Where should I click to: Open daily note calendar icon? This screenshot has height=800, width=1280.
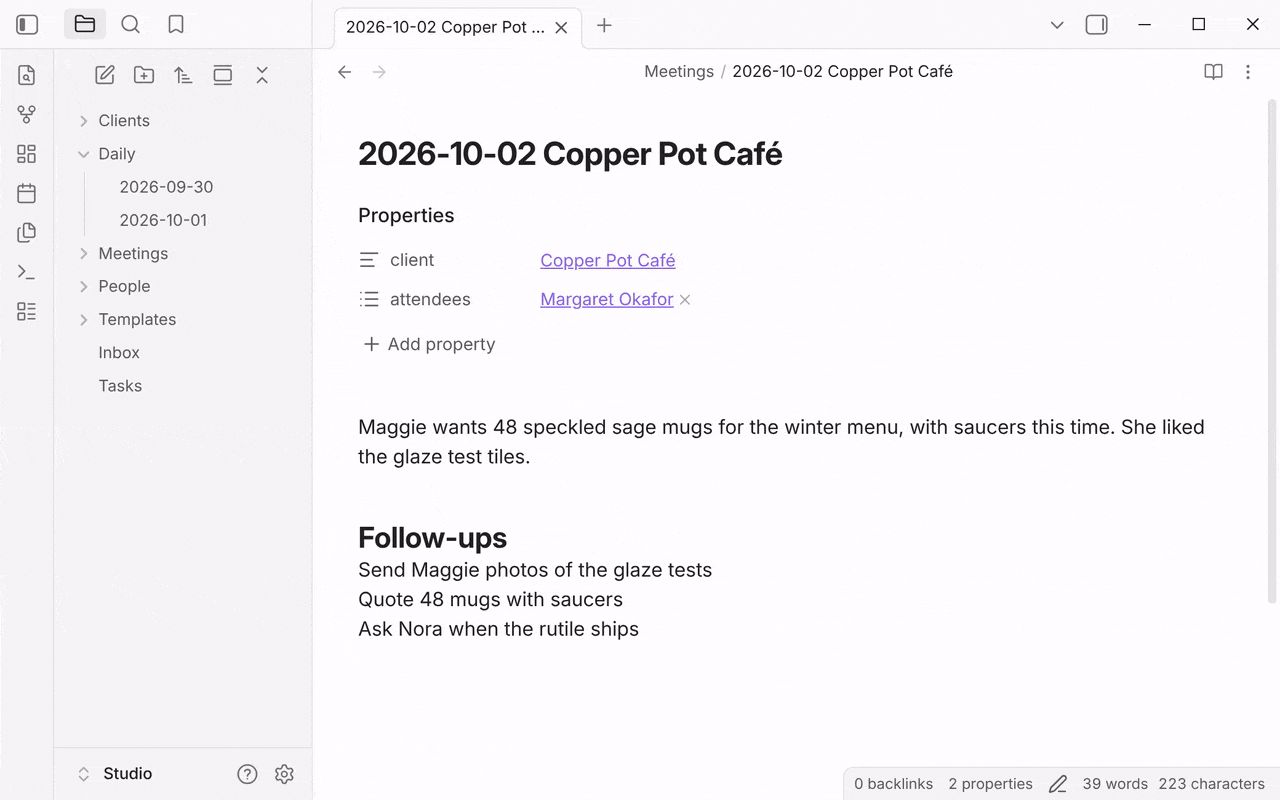pyautogui.click(x=27, y=193)
